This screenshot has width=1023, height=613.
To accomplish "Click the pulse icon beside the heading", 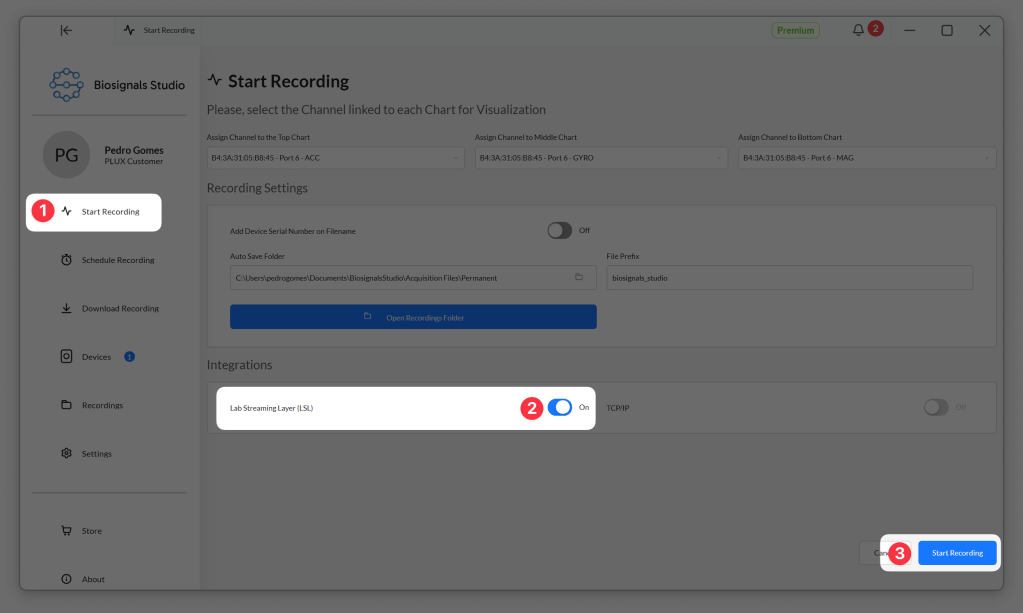I will [x=215, y=80].
